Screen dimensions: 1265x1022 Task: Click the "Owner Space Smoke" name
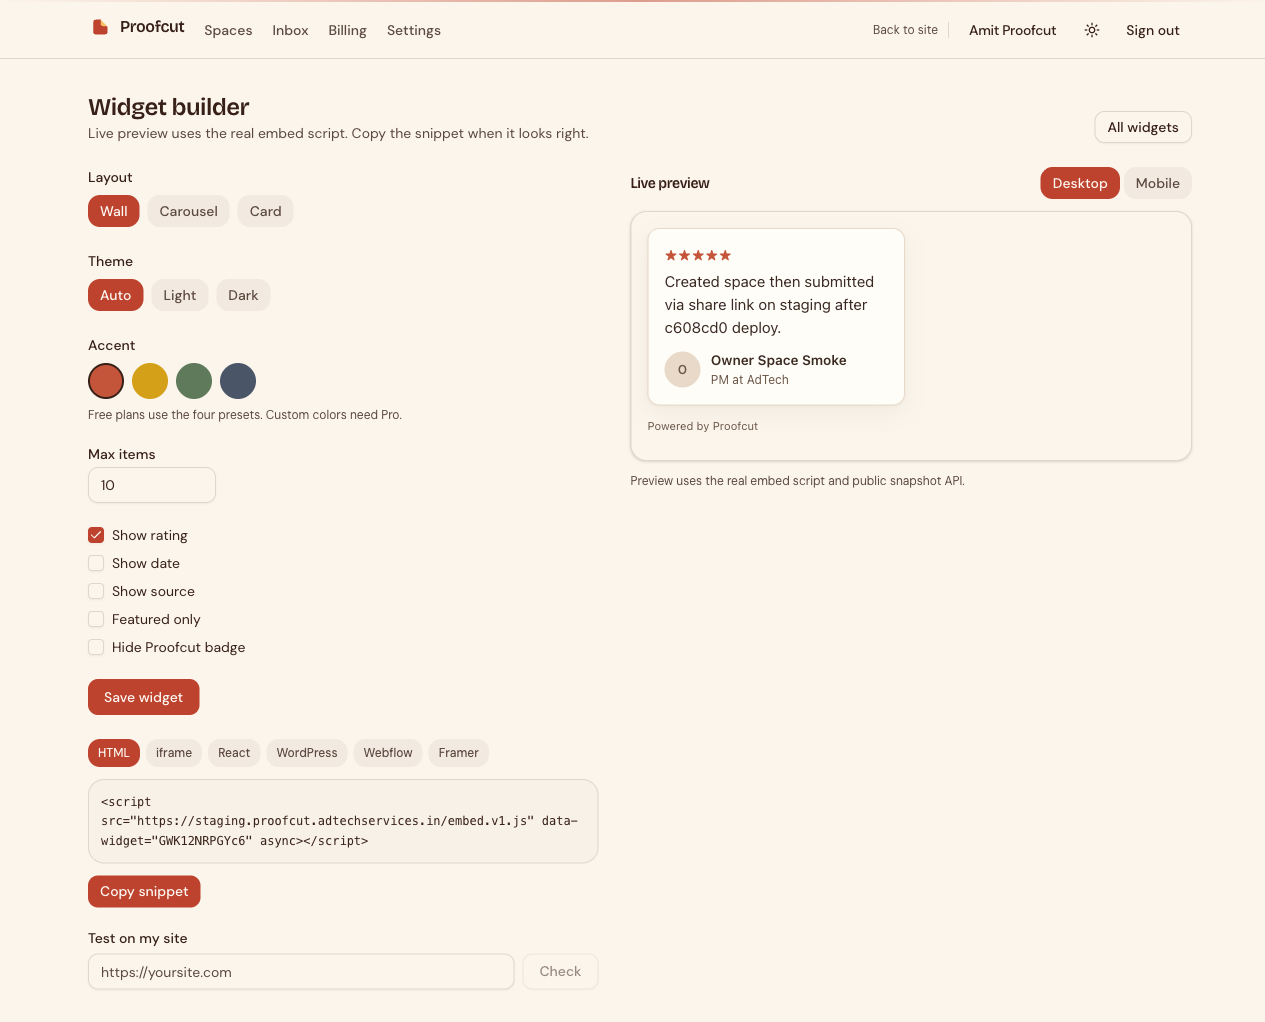[779, 360]
